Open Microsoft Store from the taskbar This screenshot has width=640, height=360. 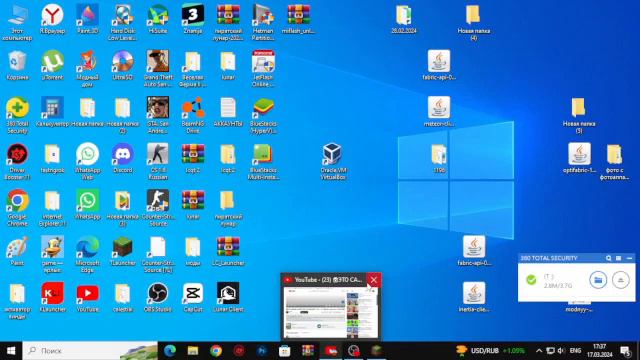[x=284, y=351]
